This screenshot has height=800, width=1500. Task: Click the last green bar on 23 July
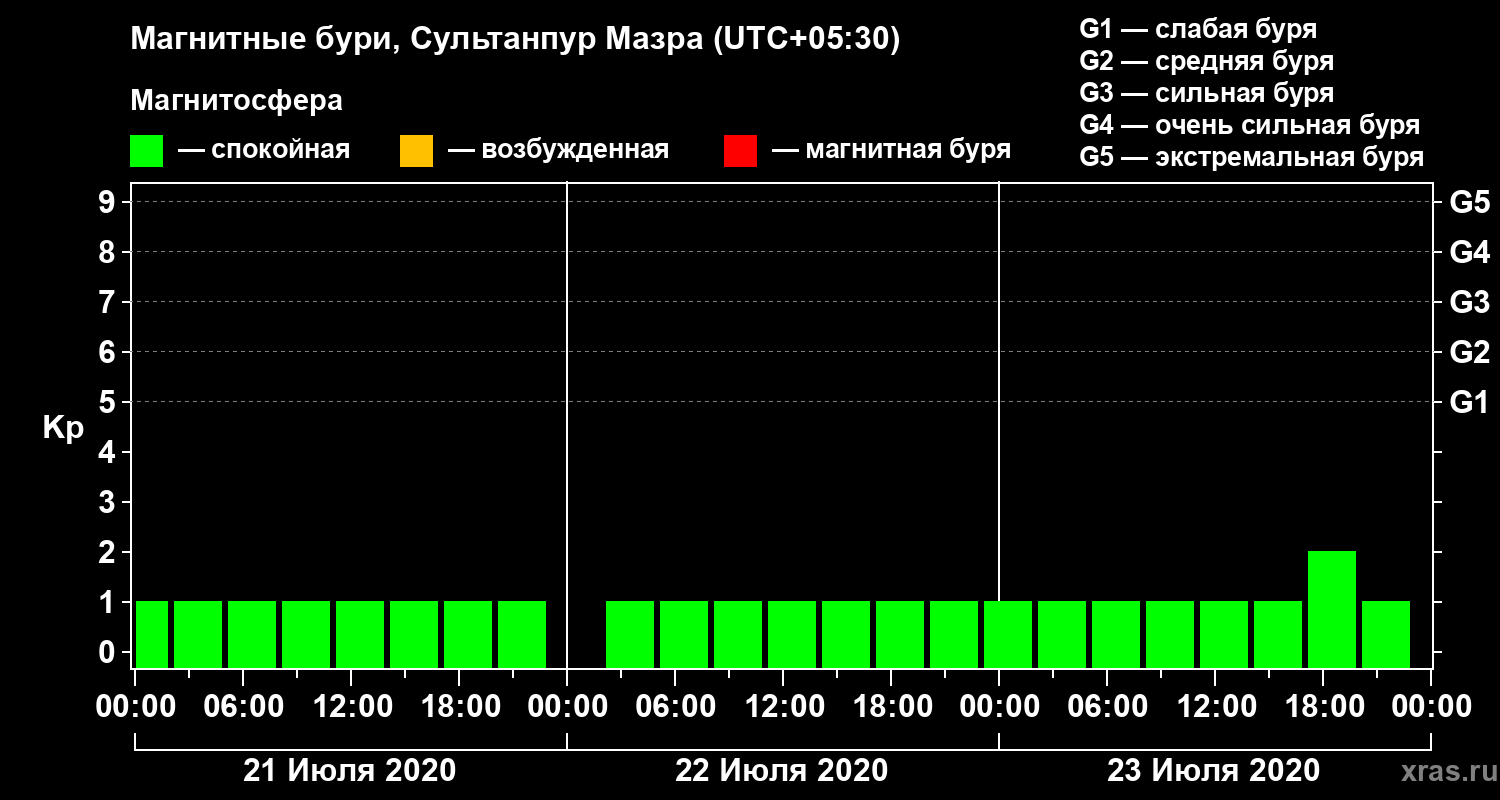[x=1386, y=634]
